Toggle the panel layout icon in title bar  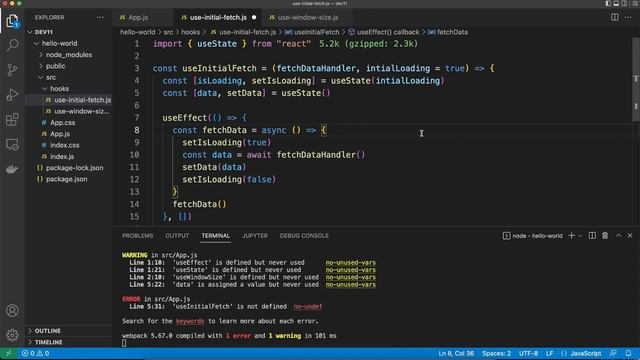click(616, 3)
